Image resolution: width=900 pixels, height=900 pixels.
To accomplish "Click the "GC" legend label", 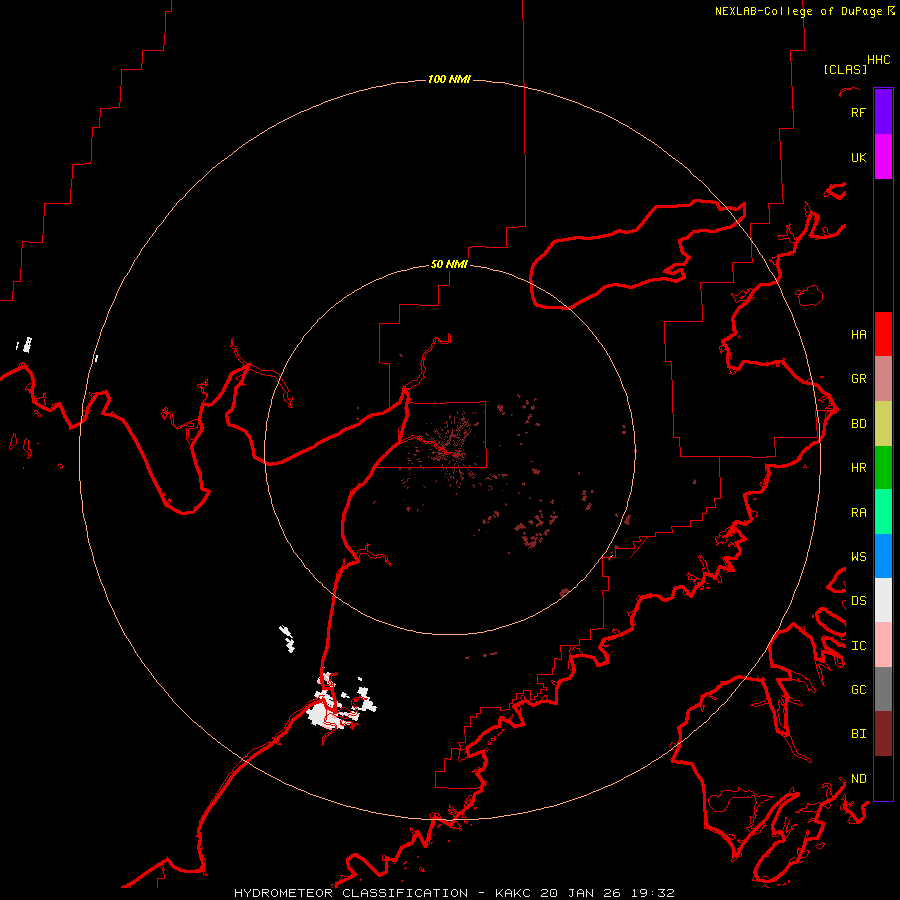I will pos(858,689).
